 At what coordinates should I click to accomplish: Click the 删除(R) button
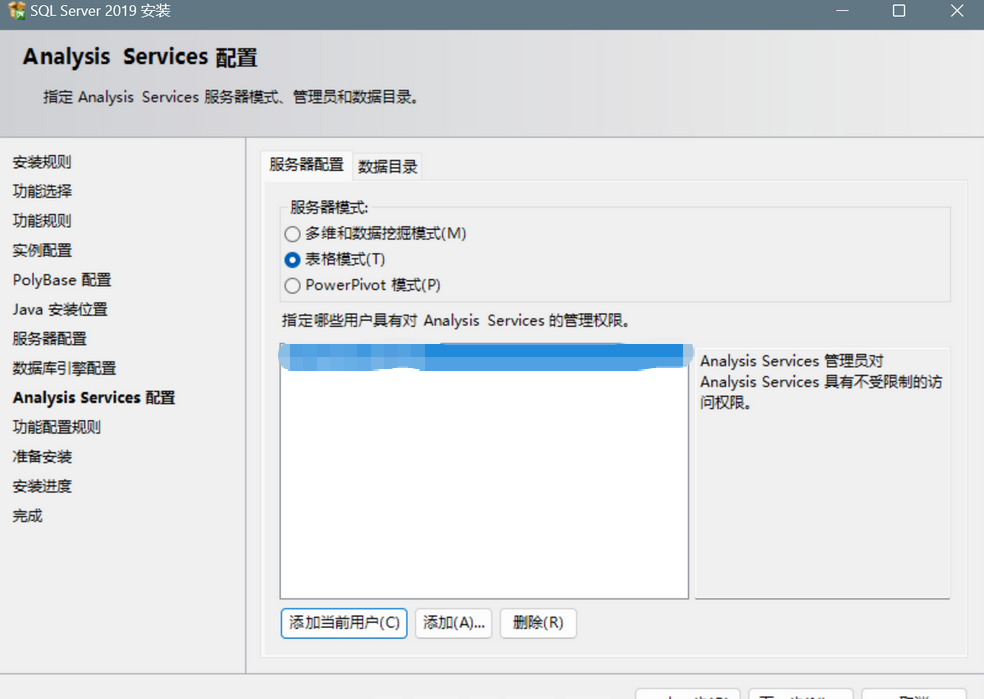pyautogui.click(x=538, y=623)
